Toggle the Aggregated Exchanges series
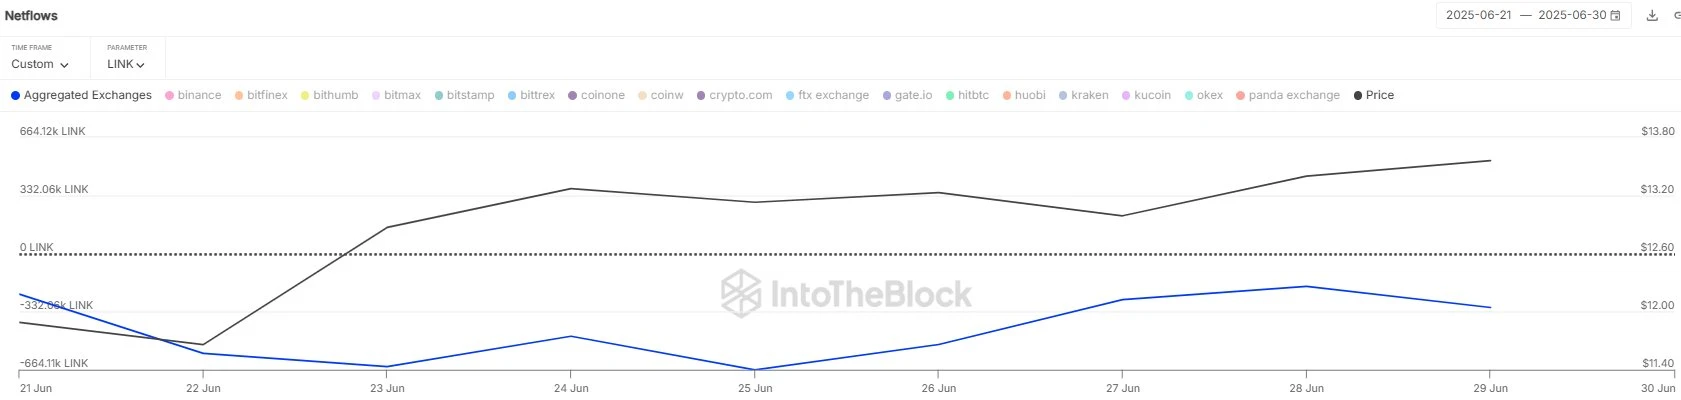The height and width of the screenshot is (400, 1681). click(x=81, y=95)
